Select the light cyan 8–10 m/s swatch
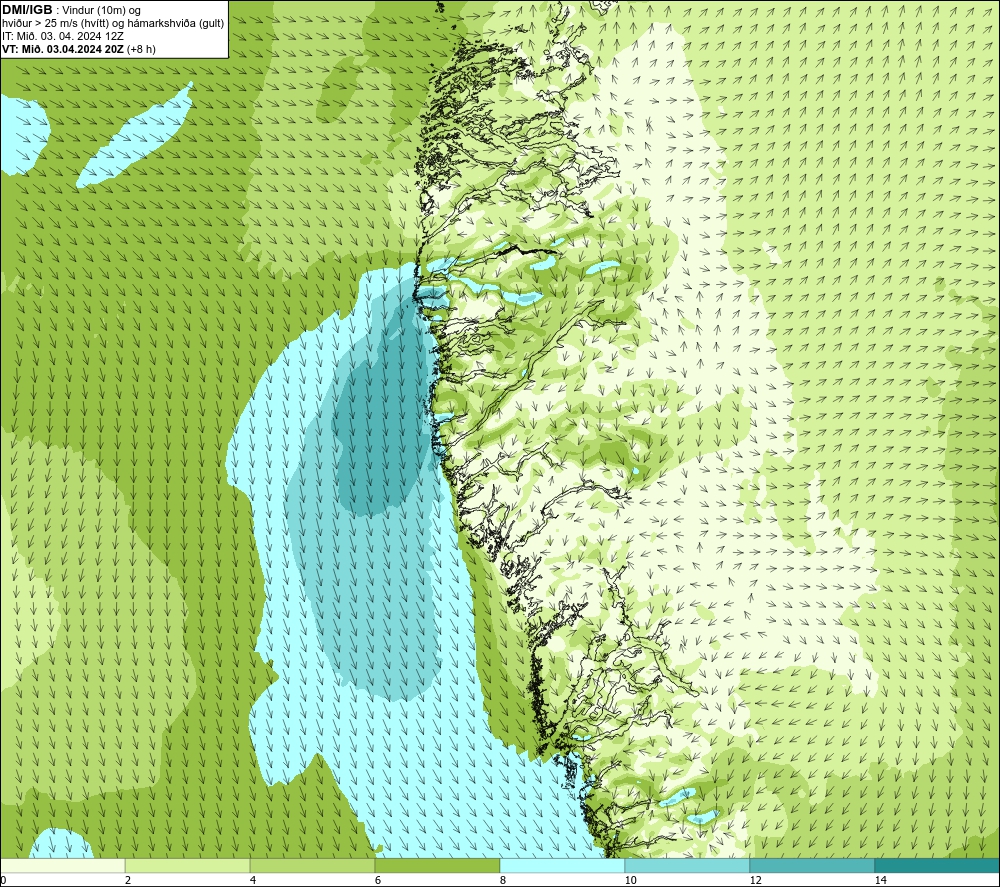Screen dimensions: 1000x887 click(x=562, y=866)
